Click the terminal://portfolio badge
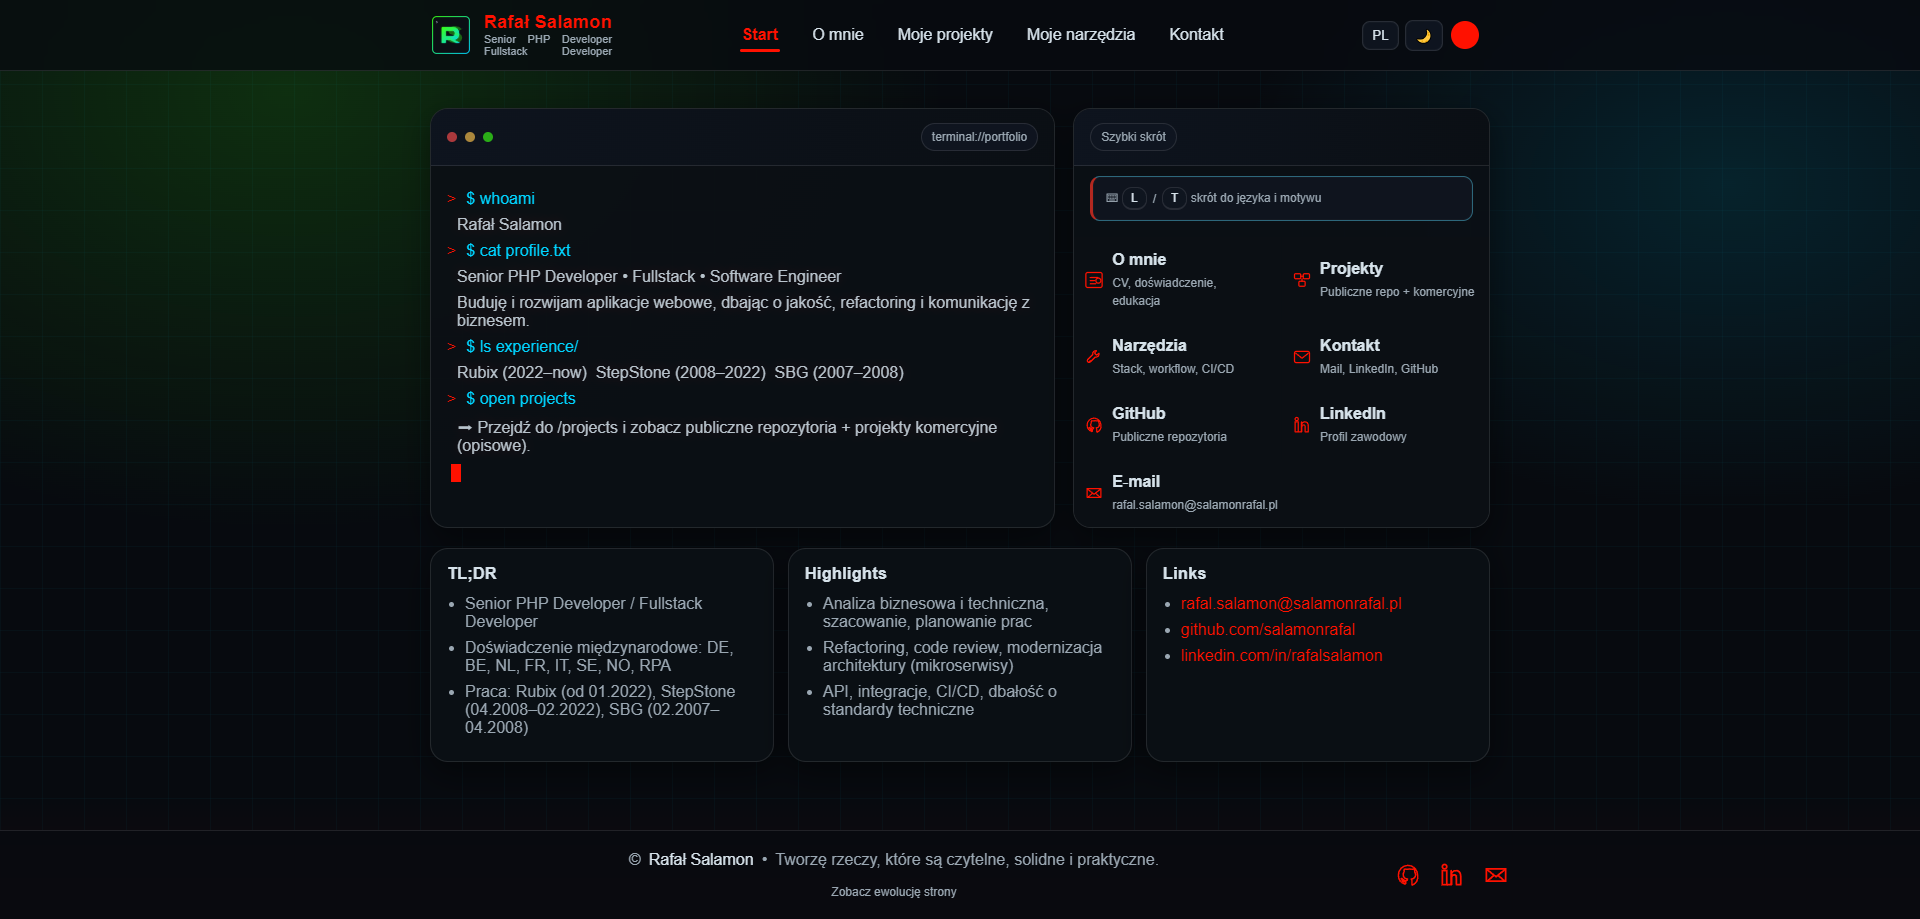Screen dimensions: 1920x919 point(979,137)
